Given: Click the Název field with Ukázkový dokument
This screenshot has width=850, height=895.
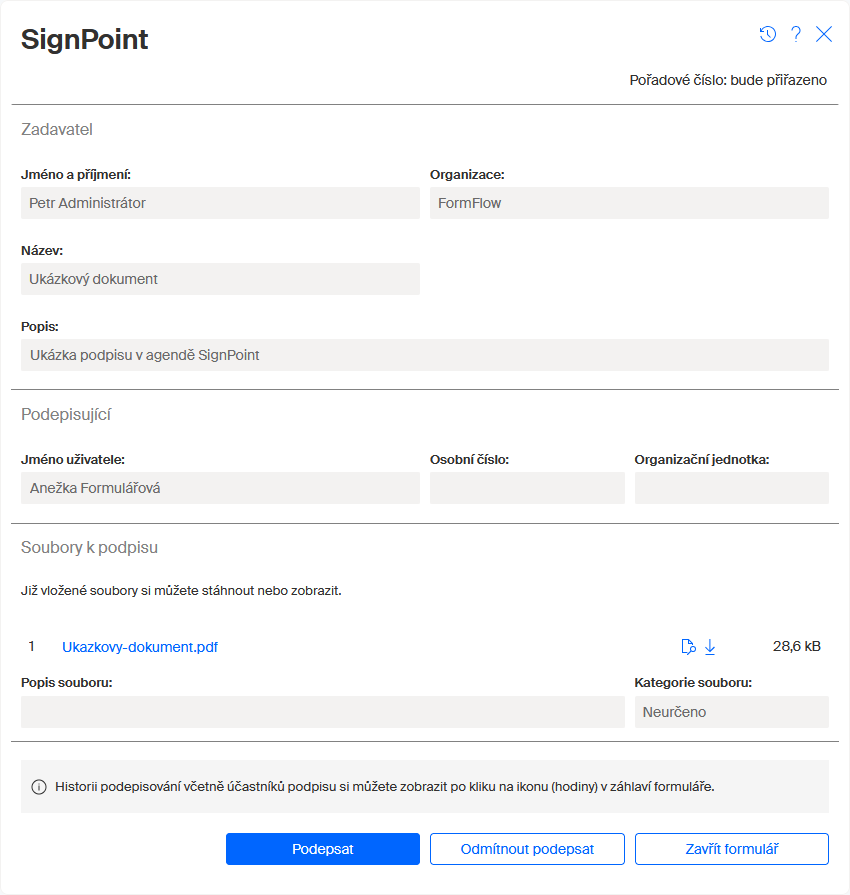Looking at the screenshot, I should pyautogui.click(x=220, y=279).
